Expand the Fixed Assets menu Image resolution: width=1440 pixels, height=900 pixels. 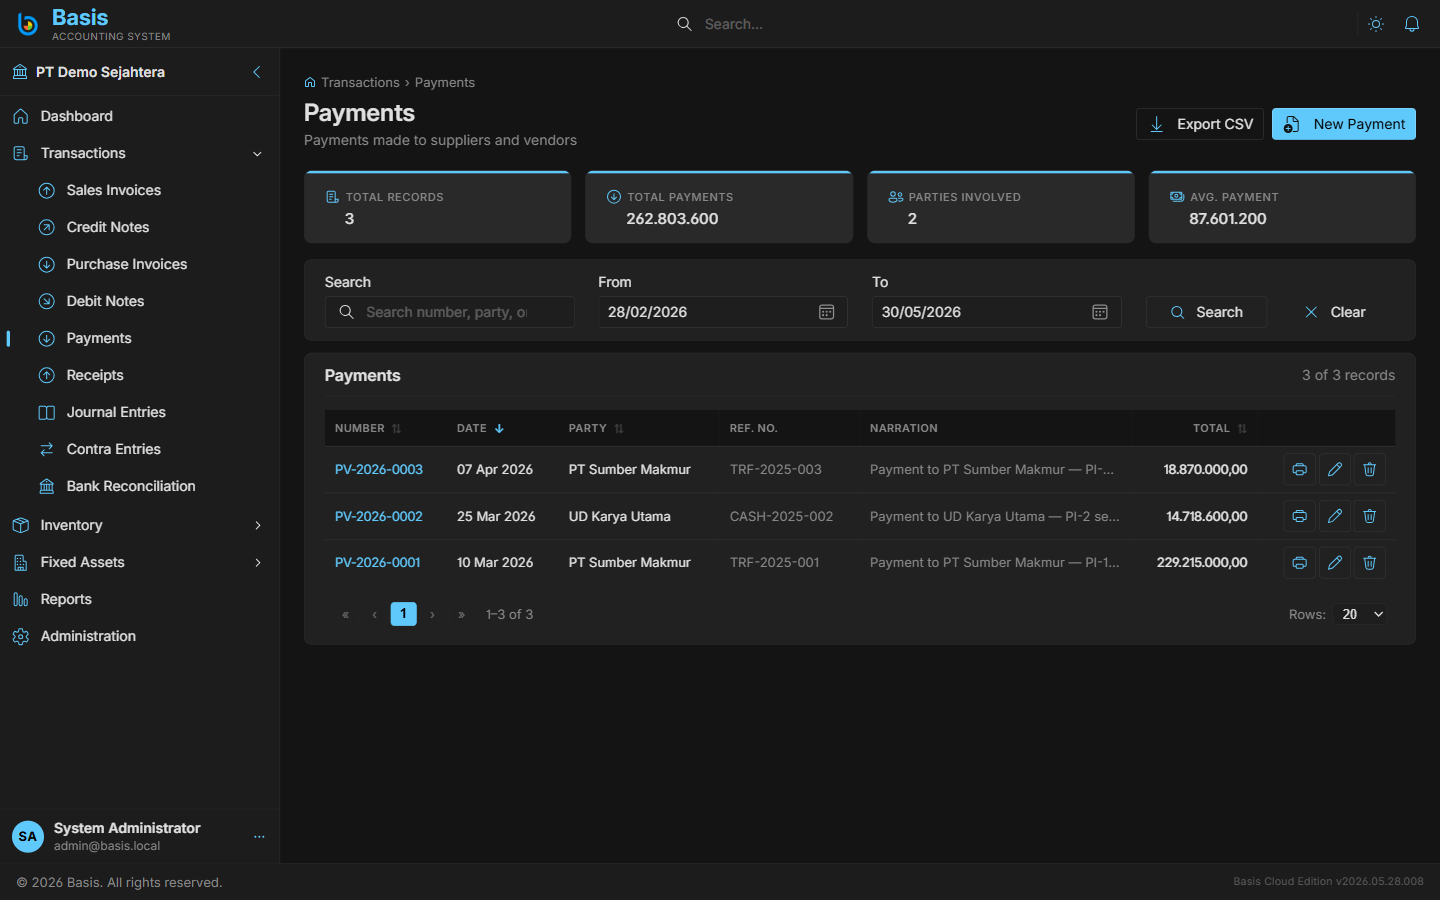tap(140, 562)
